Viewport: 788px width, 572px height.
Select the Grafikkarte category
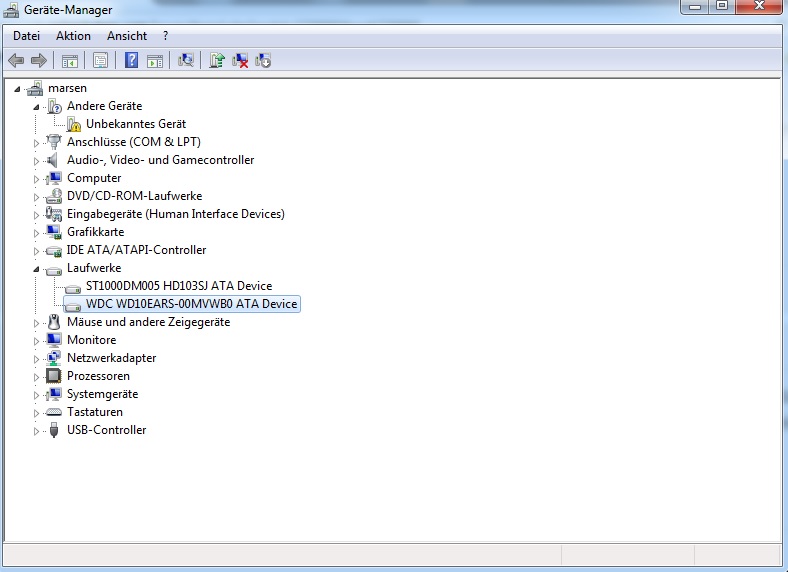pyautogui.click(x=95, y=232)
